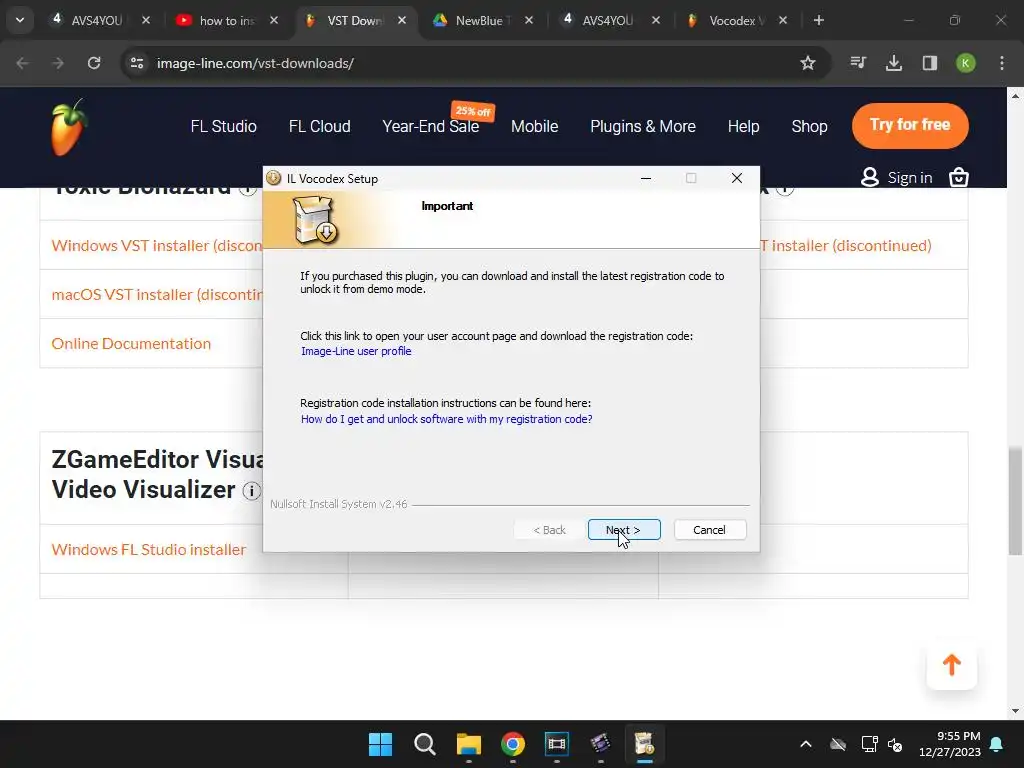This screenshot has width=1024, height=768.
Task: Open the Windows Start menu
Action: tap(380, 744)
